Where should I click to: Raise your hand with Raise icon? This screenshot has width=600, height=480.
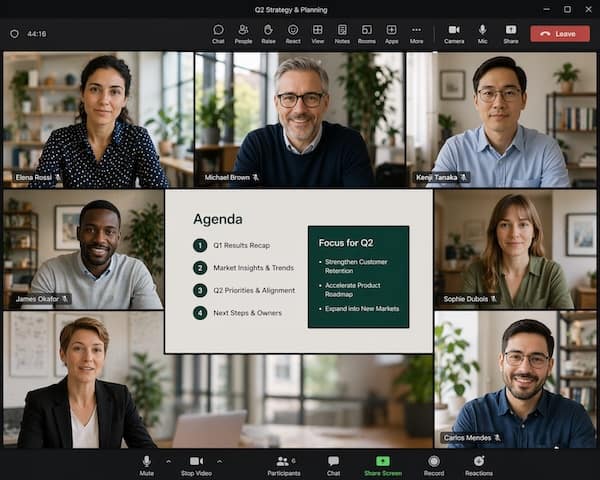point(268,34)
